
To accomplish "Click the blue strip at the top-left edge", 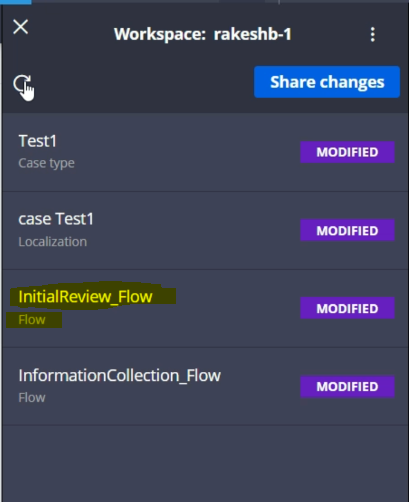I will click(x=16, y=2).
